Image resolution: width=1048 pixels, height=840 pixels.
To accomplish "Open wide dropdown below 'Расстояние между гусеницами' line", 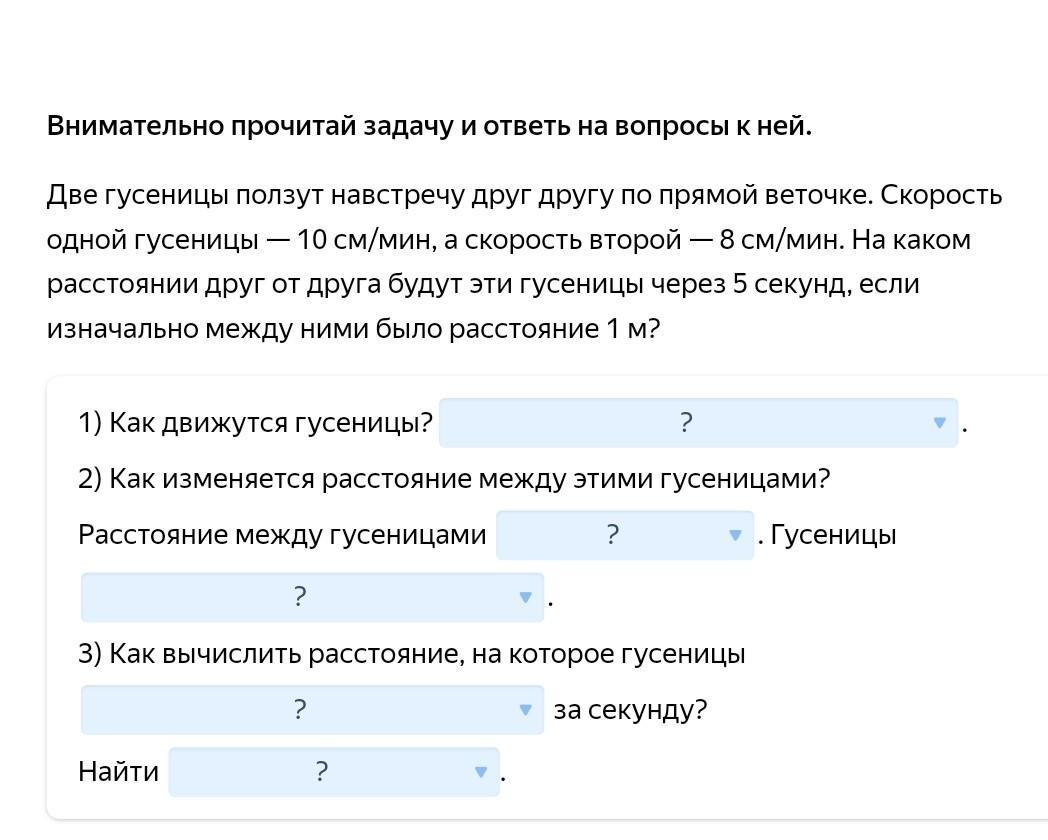I will [x=312, y=597].
